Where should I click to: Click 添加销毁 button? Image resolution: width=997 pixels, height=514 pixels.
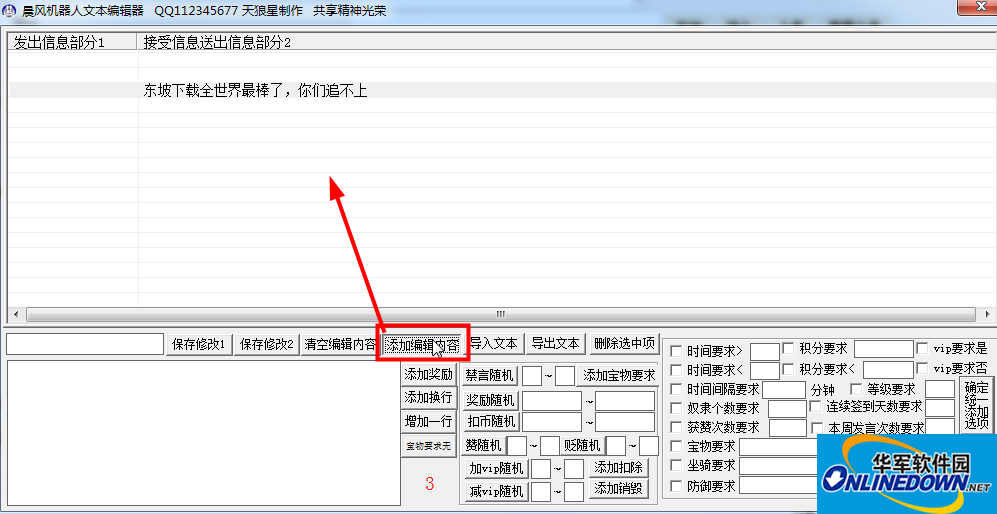619,489
